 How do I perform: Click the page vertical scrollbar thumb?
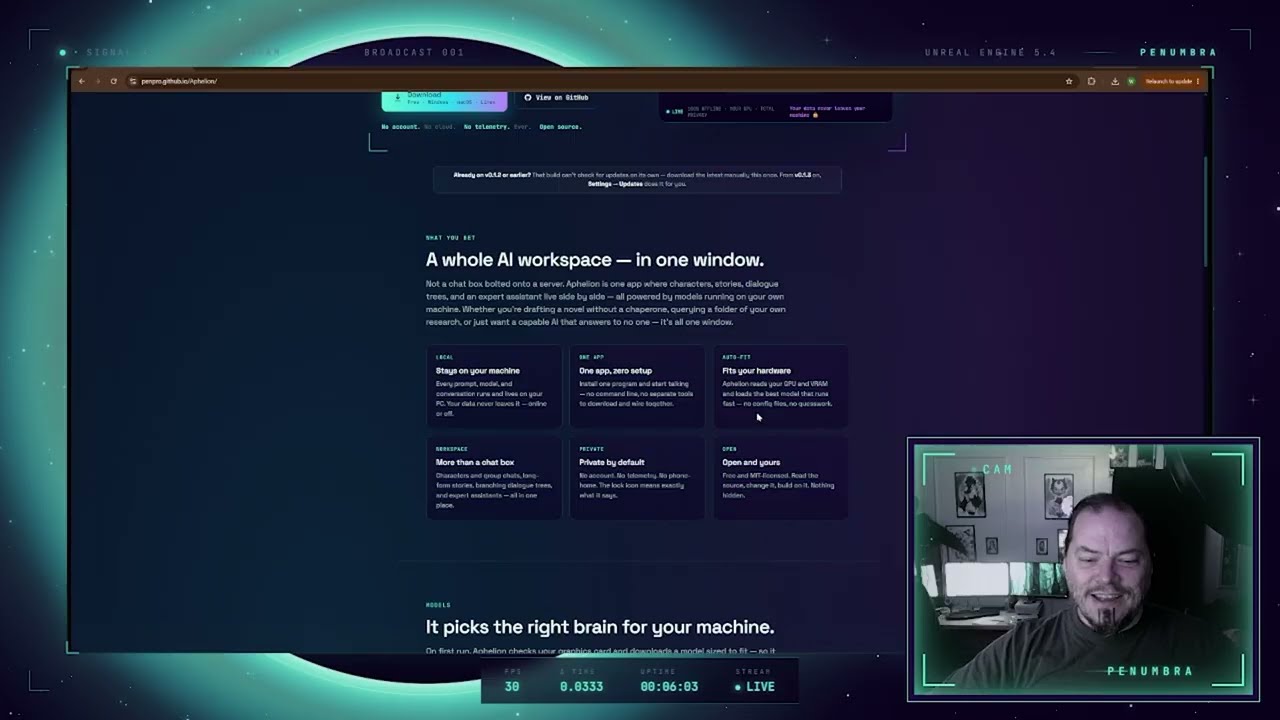(x=1205, y=210)
